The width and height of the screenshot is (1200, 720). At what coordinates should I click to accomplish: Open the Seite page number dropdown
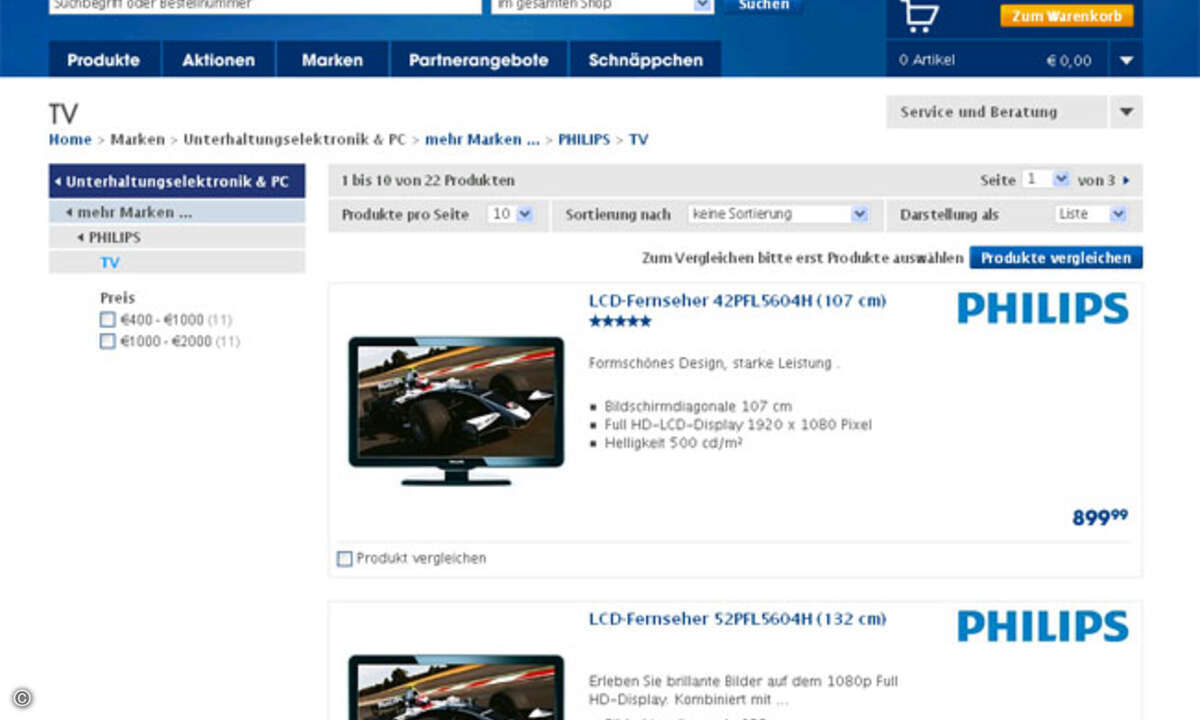click(x=1046, y=180)
